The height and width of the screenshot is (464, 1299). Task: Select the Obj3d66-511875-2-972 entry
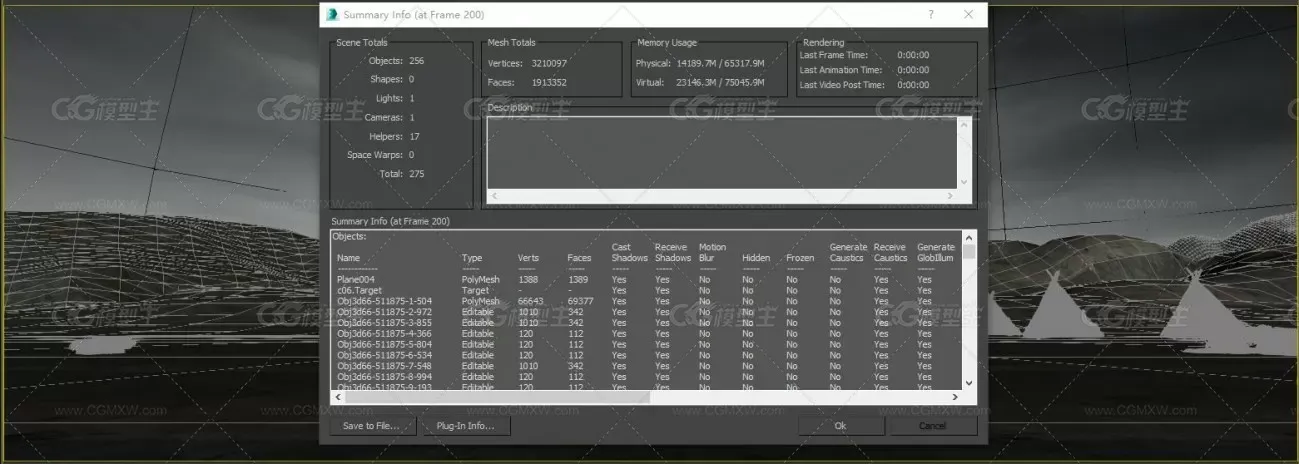[384, 311]
